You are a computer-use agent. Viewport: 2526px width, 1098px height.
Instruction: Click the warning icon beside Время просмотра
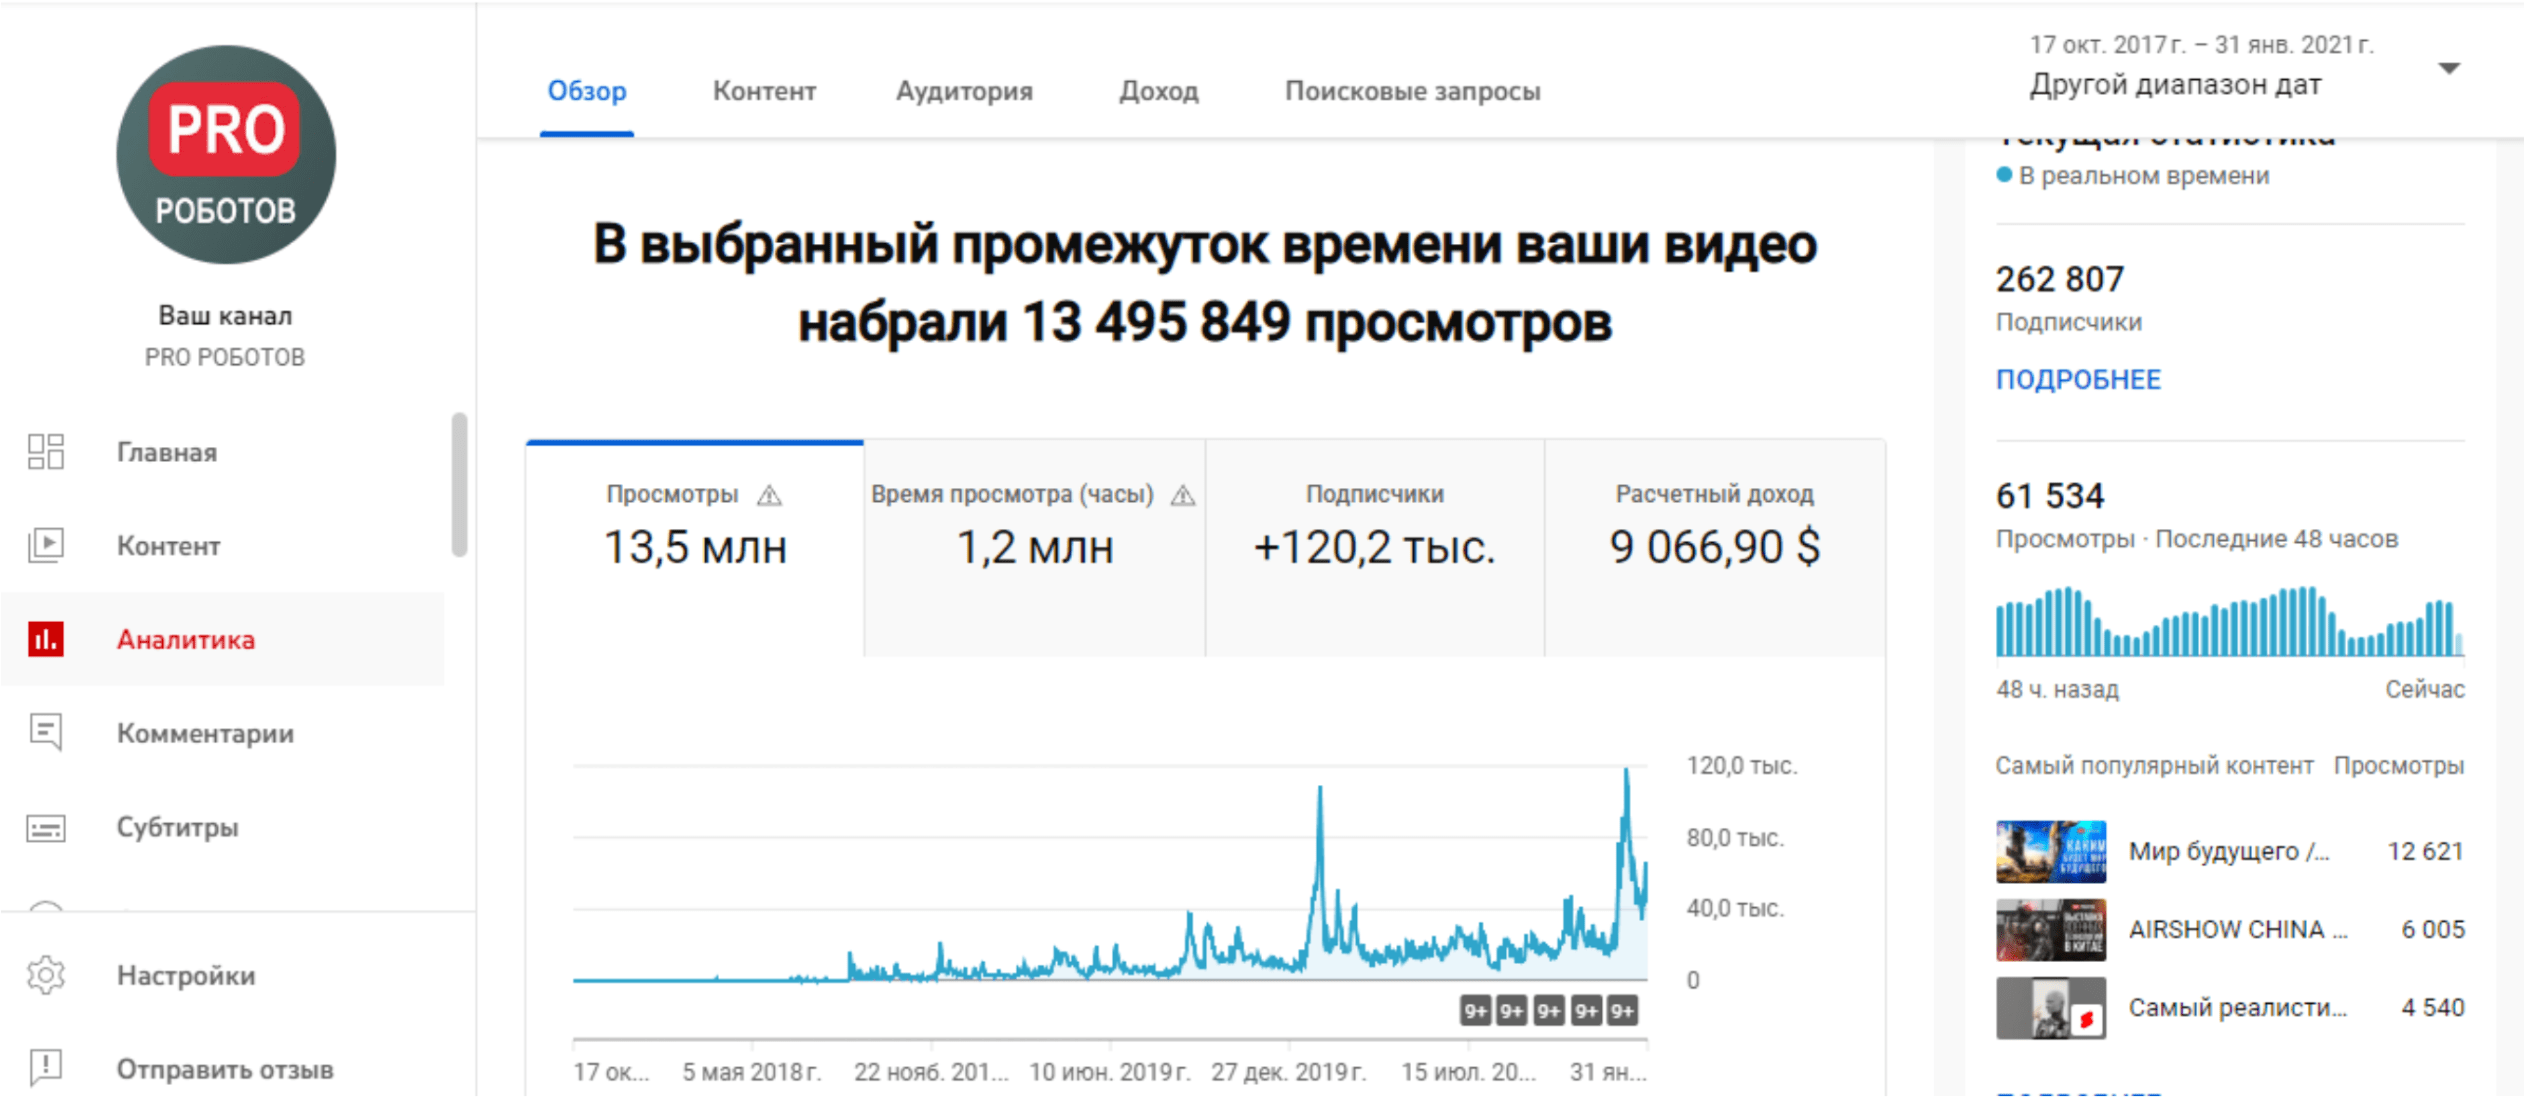click(1183, 495)
